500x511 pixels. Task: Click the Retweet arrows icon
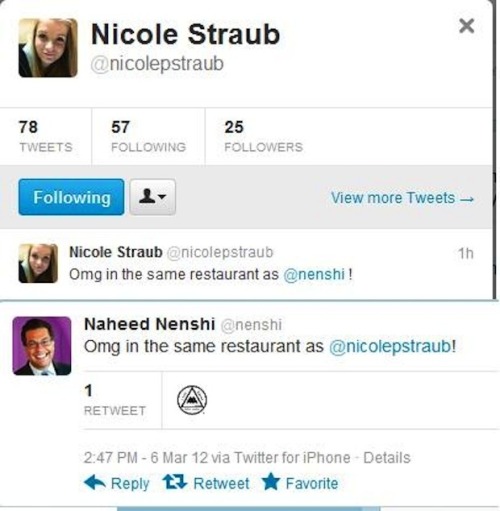pyautogui.click(x=175, y=482)
